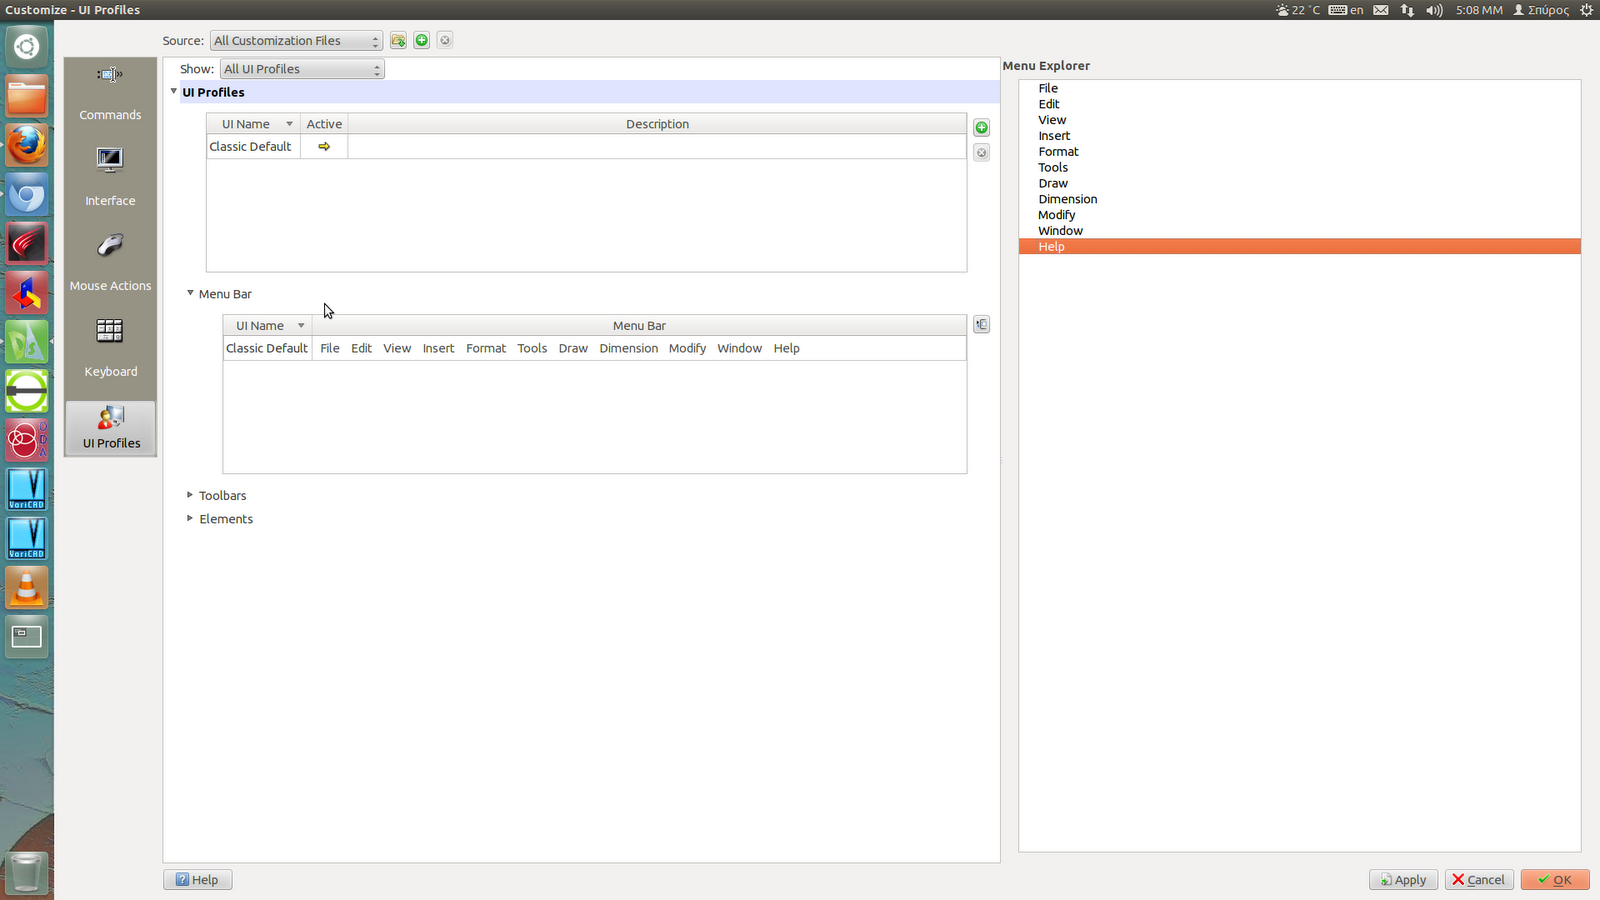This screenshot has height=900, width=1600.
Task: Select Classic Default in Menu Bar table
Action: click(267, 348)
